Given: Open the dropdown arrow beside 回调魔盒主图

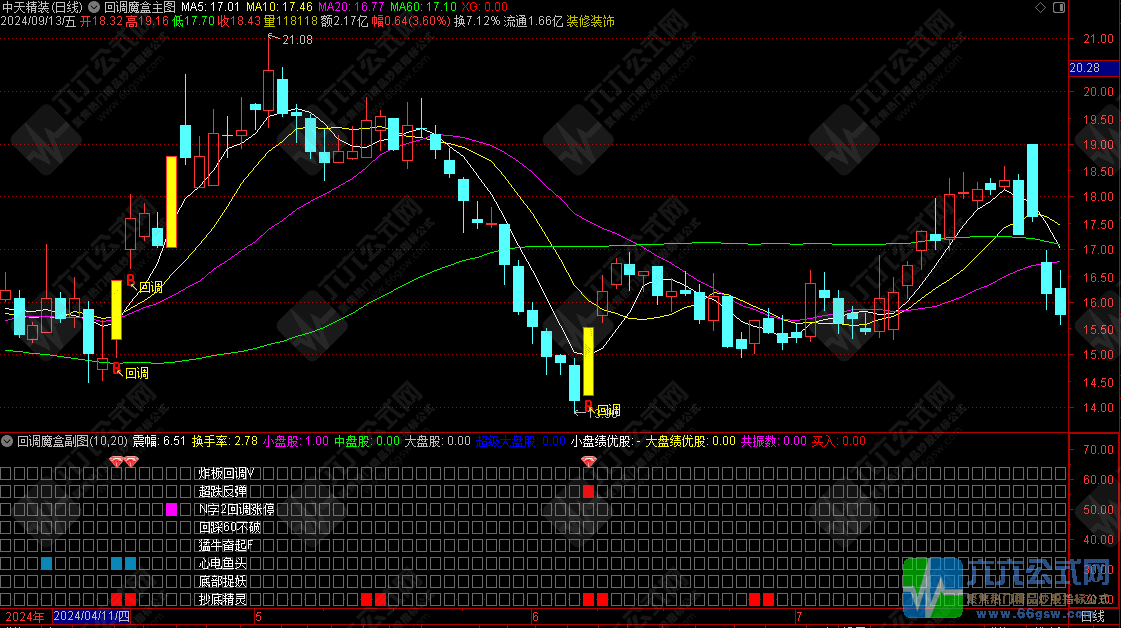Looking at the screenshot, I should tap(94, 6).
